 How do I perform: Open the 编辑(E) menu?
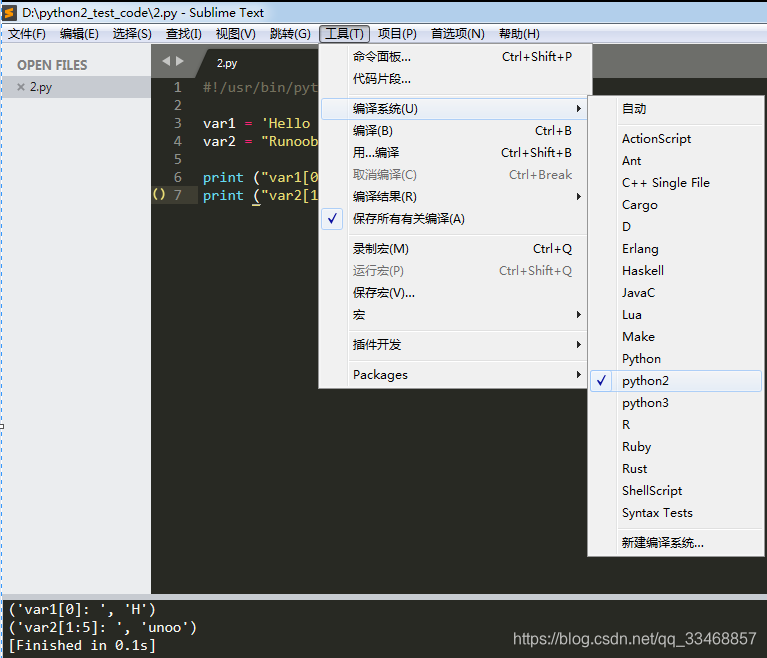79,34
